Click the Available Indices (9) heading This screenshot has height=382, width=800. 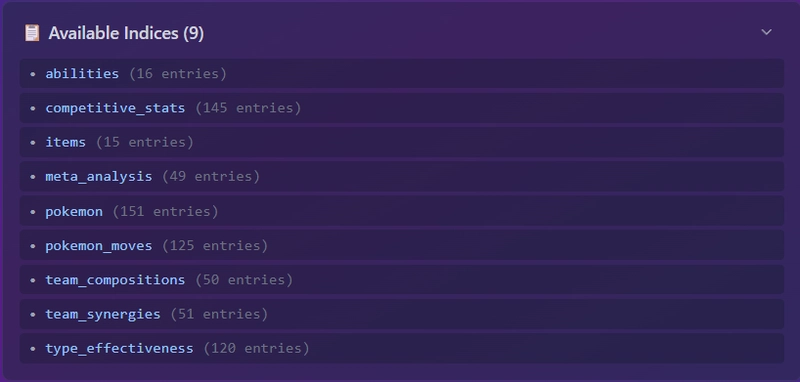click(126, 33)
